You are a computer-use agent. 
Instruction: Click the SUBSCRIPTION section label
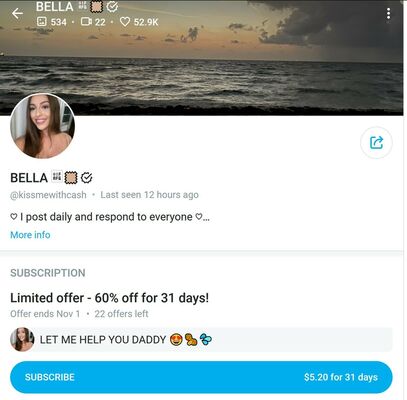pyautogui.click(x=48, y=273)
